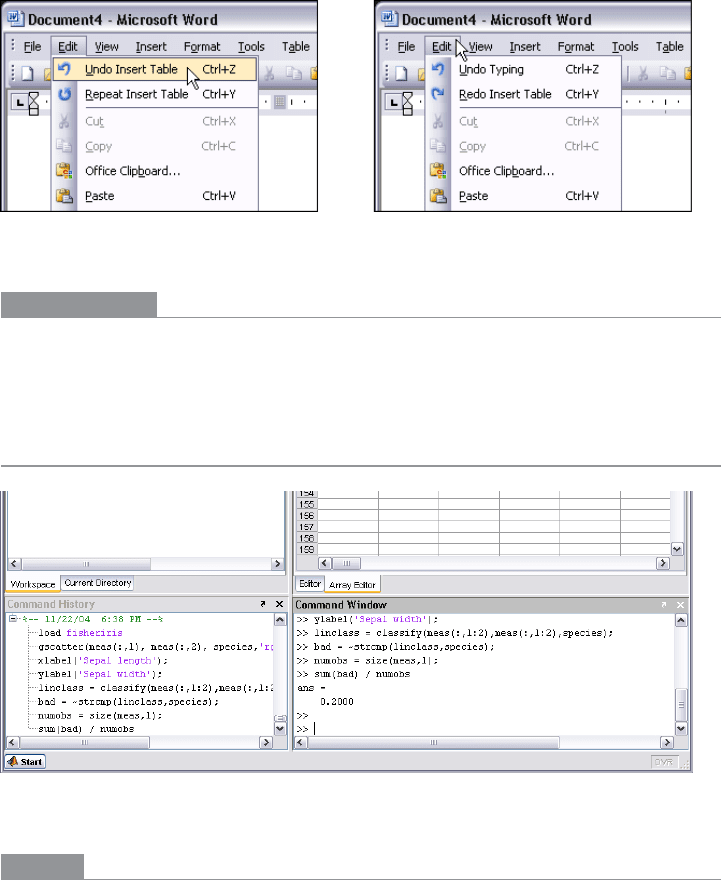
Task: Click toolbar Copy icon in Word window showing Undo Typing
Action: [667, 74]
